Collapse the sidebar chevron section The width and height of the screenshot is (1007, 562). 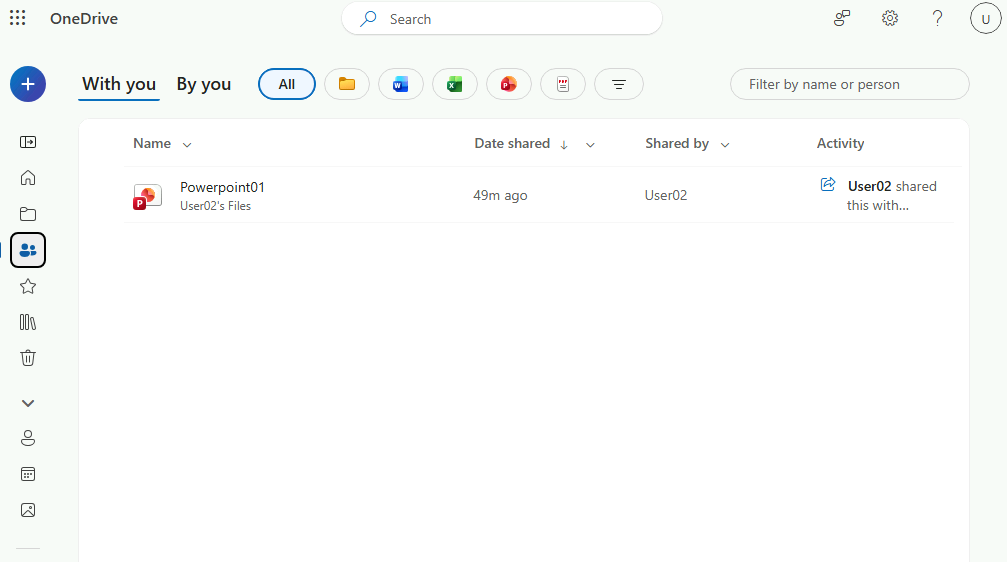tap(28, 403)
